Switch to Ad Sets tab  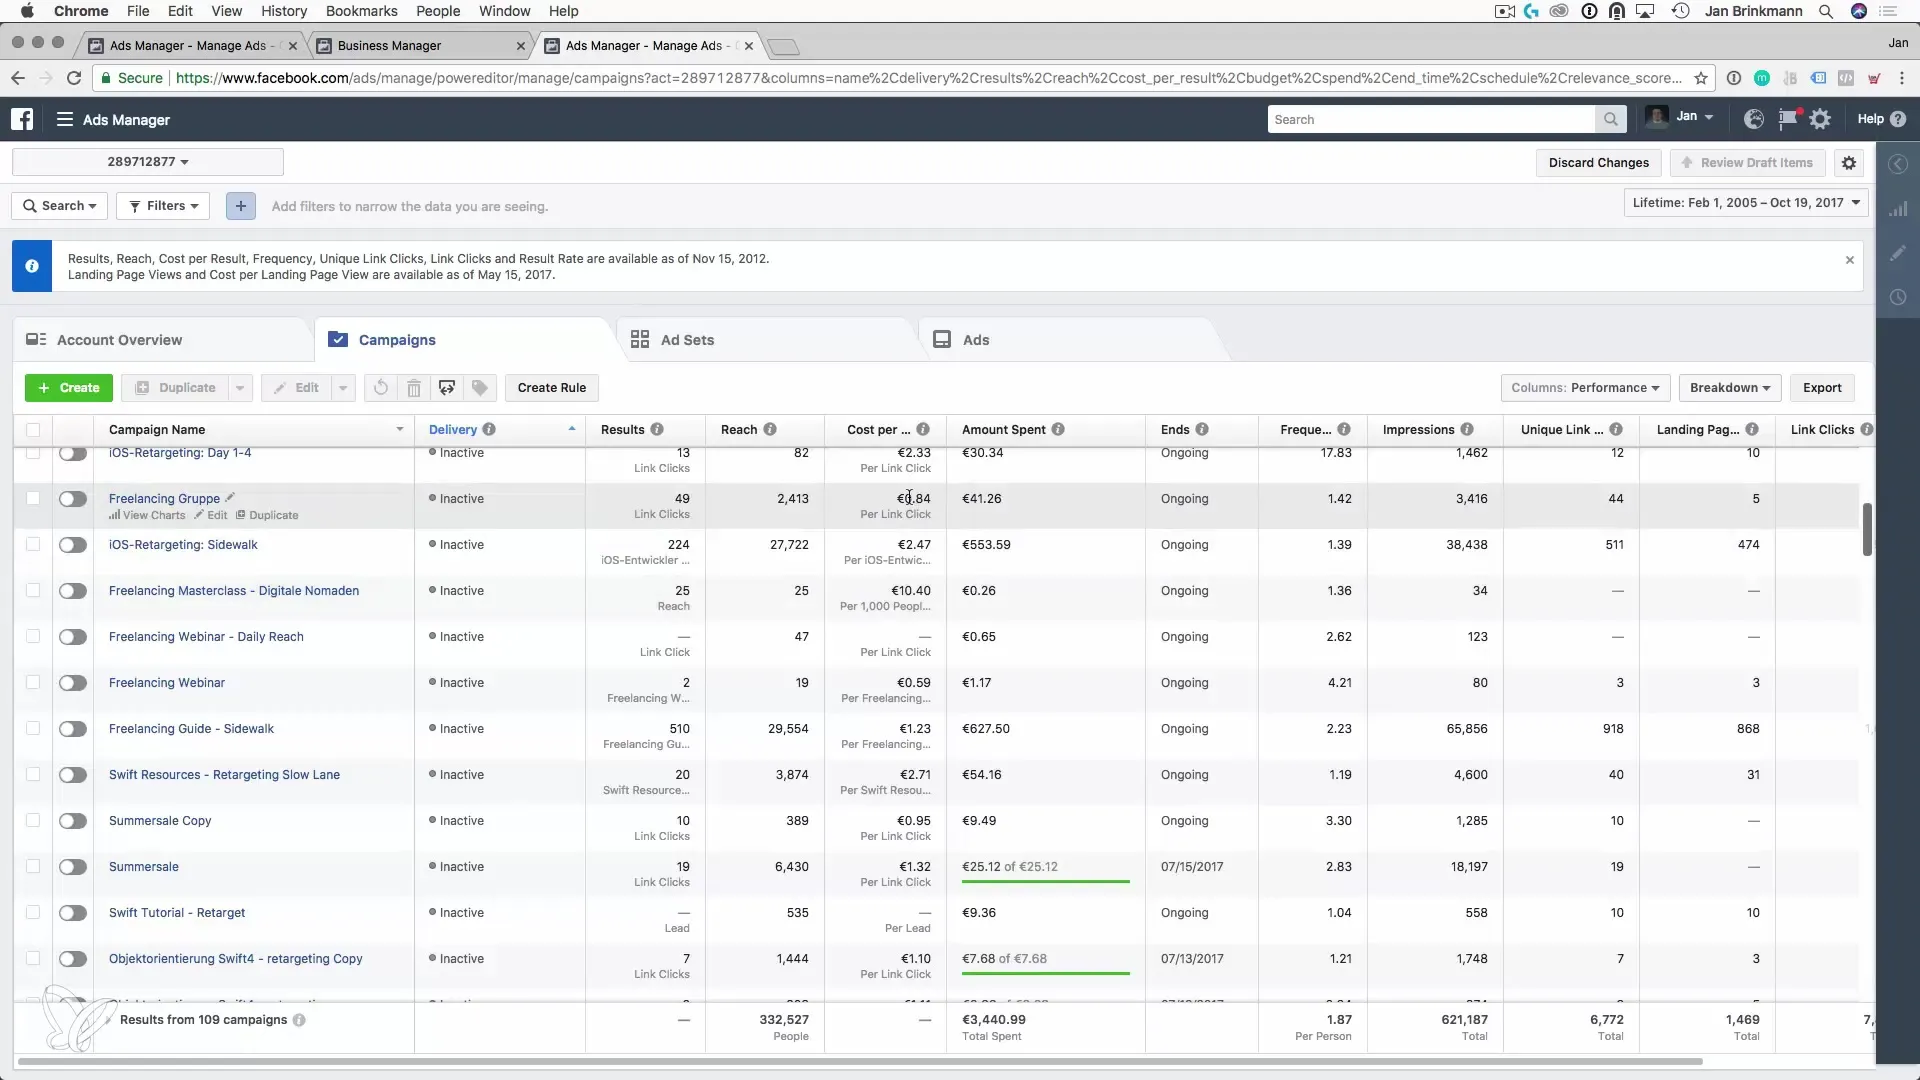click(x=687, y=340)
